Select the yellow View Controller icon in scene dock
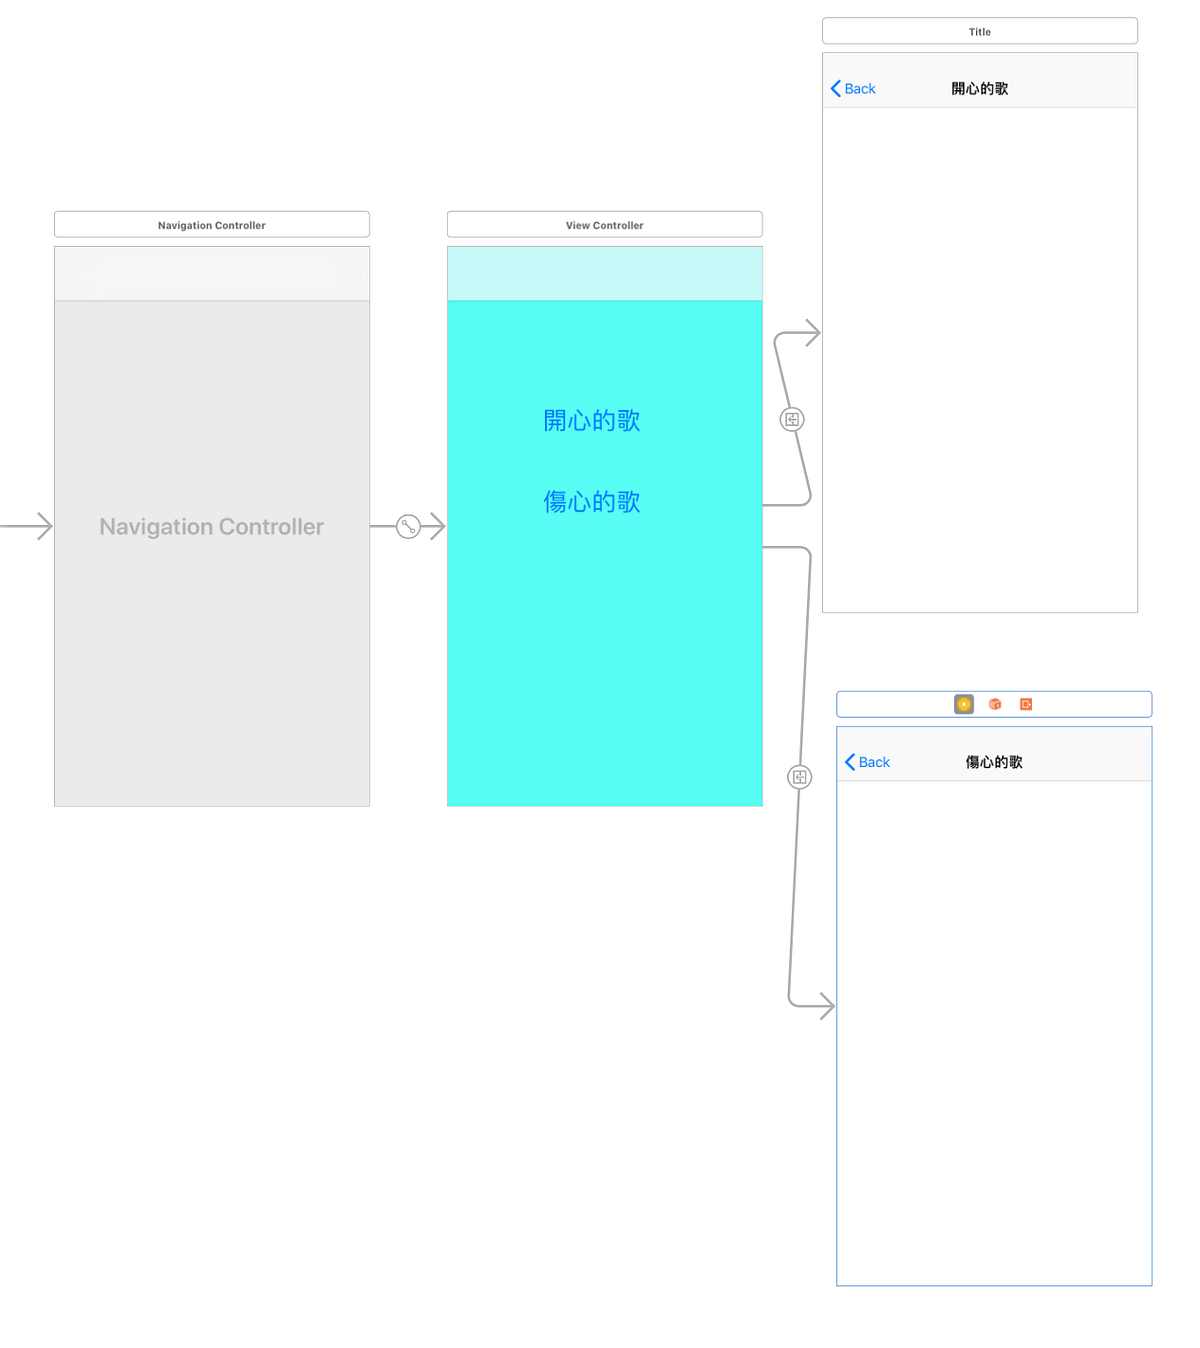Viewport: 1200px width, 1348px height. tap(962, 704)
